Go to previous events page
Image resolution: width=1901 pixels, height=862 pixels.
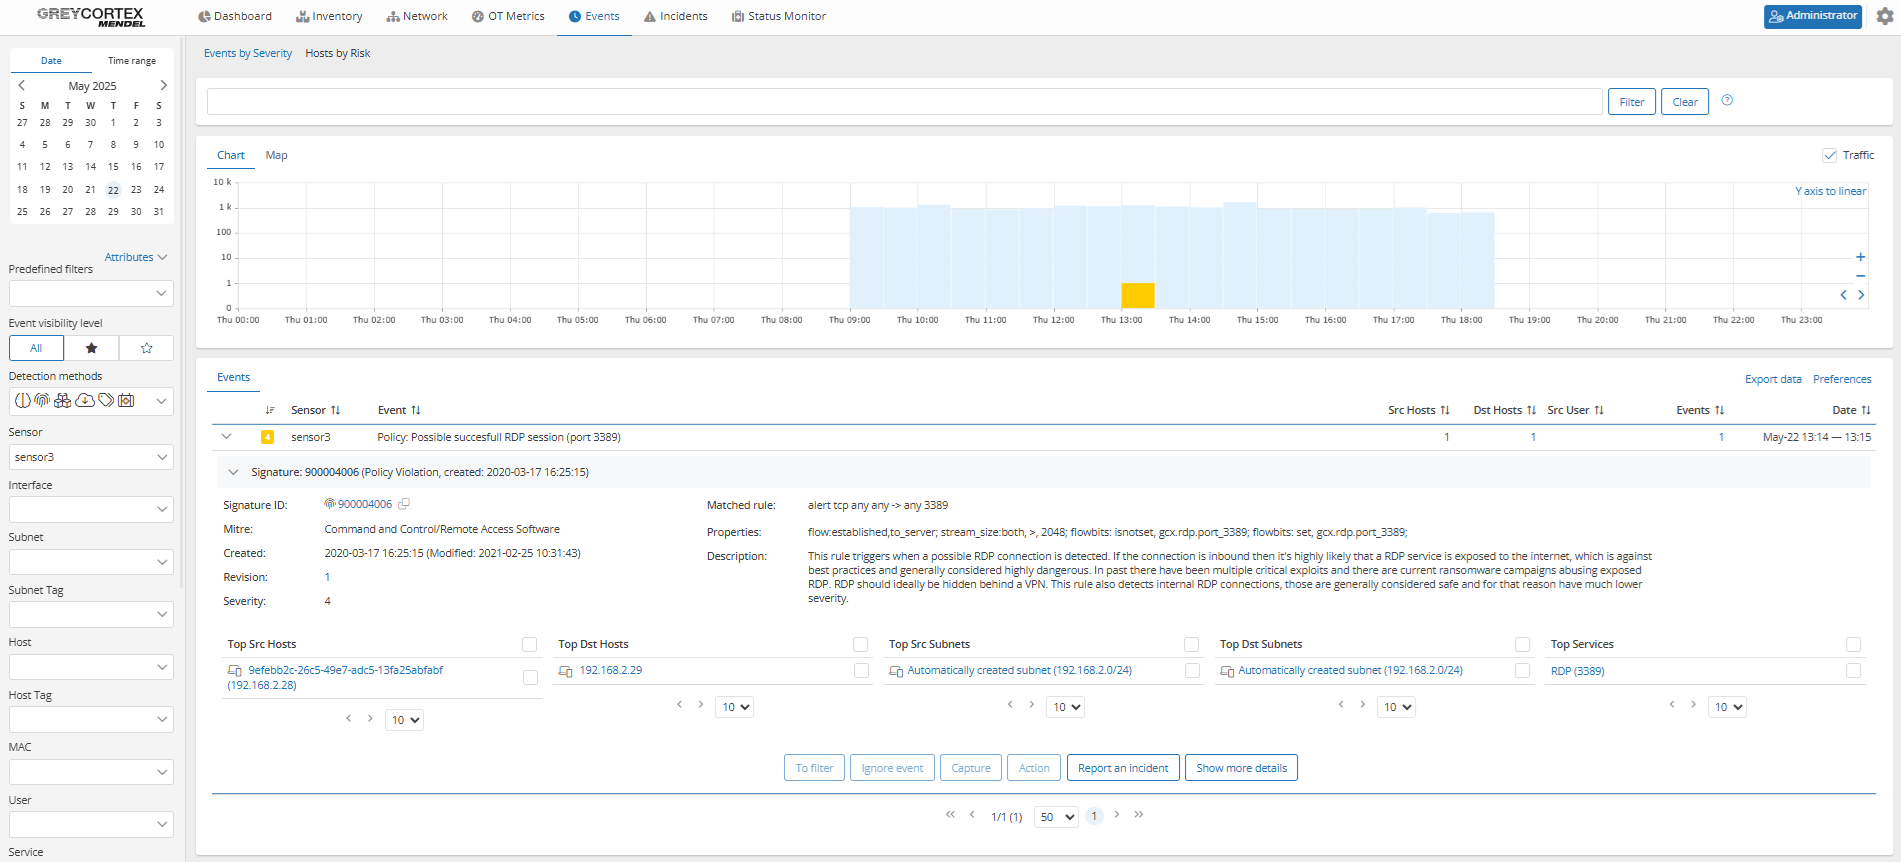coord(972,815)
